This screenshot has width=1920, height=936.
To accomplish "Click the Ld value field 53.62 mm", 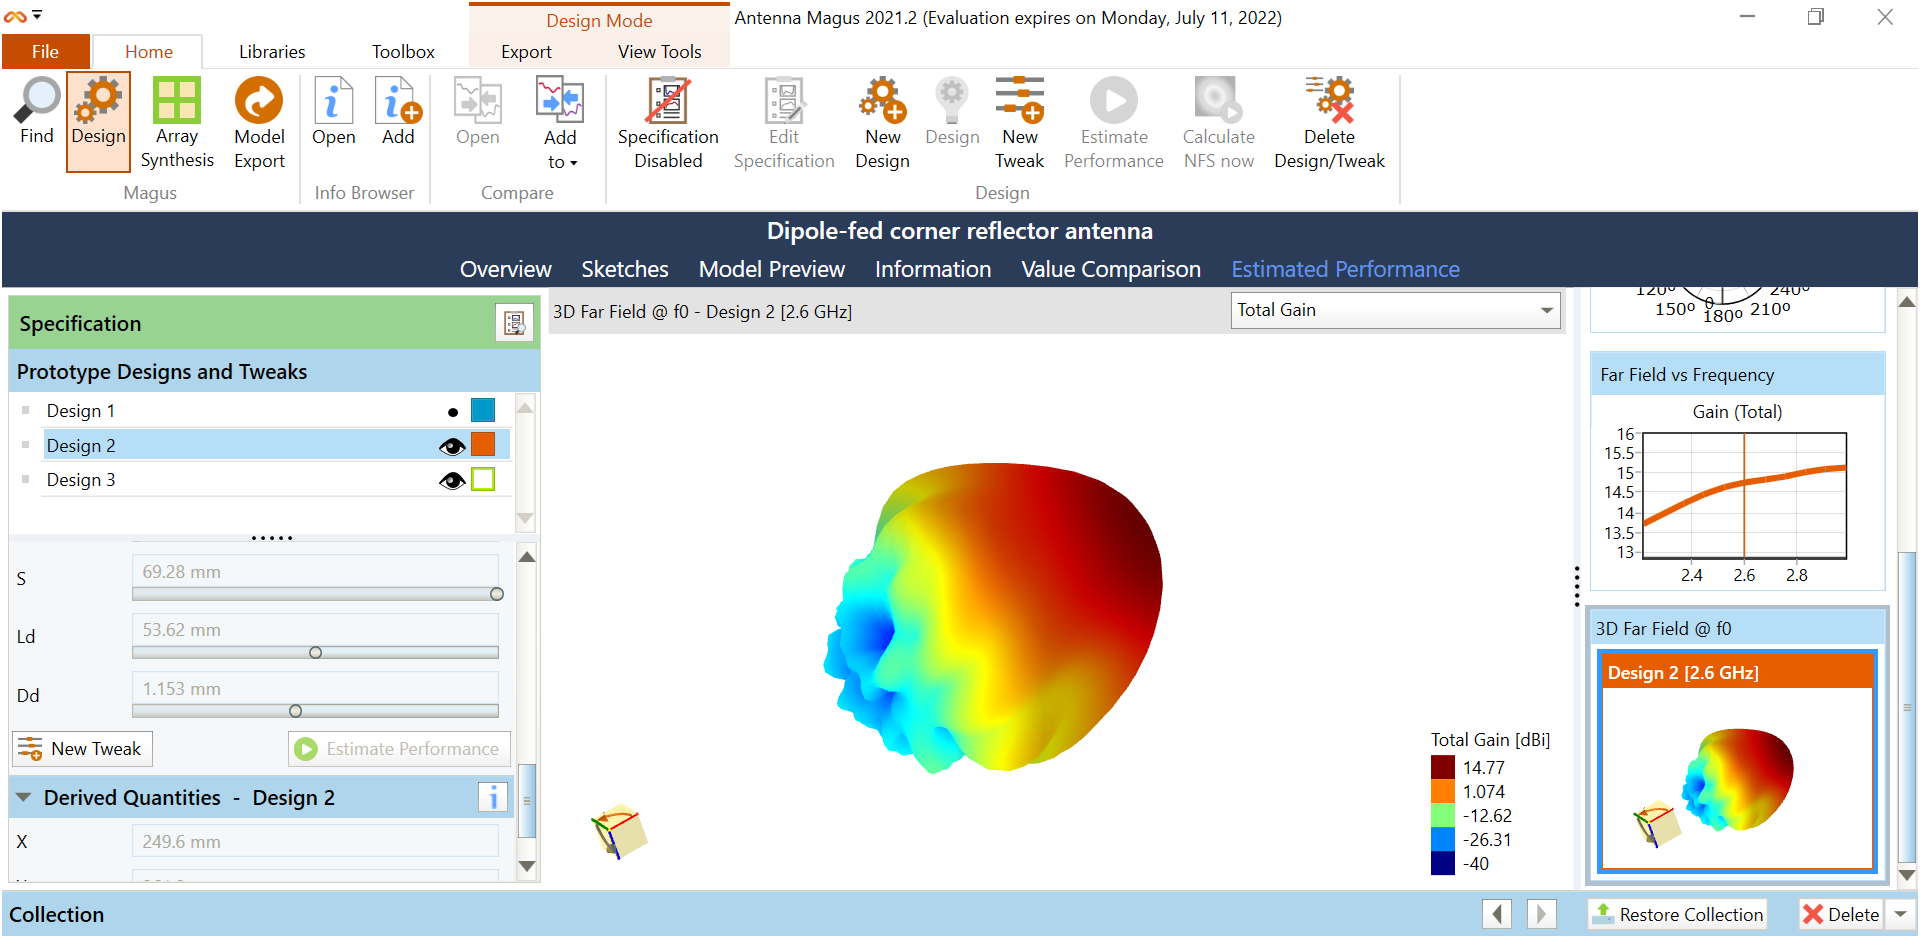I will (x=315, y=629).
